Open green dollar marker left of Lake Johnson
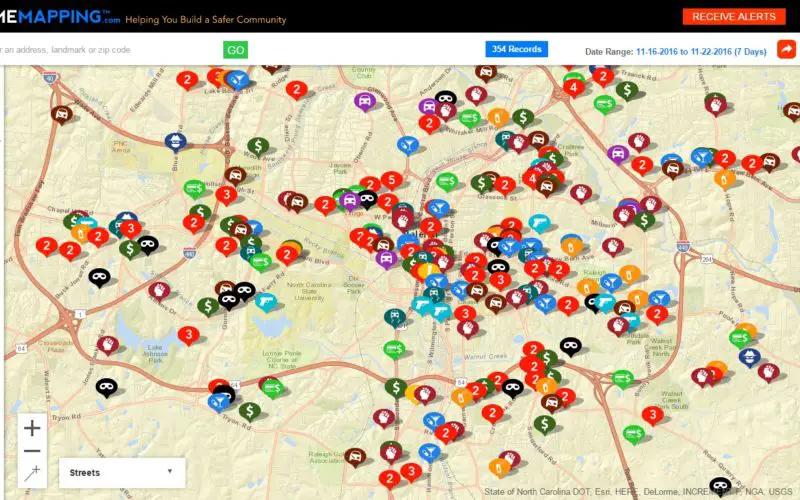800x500 pixels. tap(208, 307)
